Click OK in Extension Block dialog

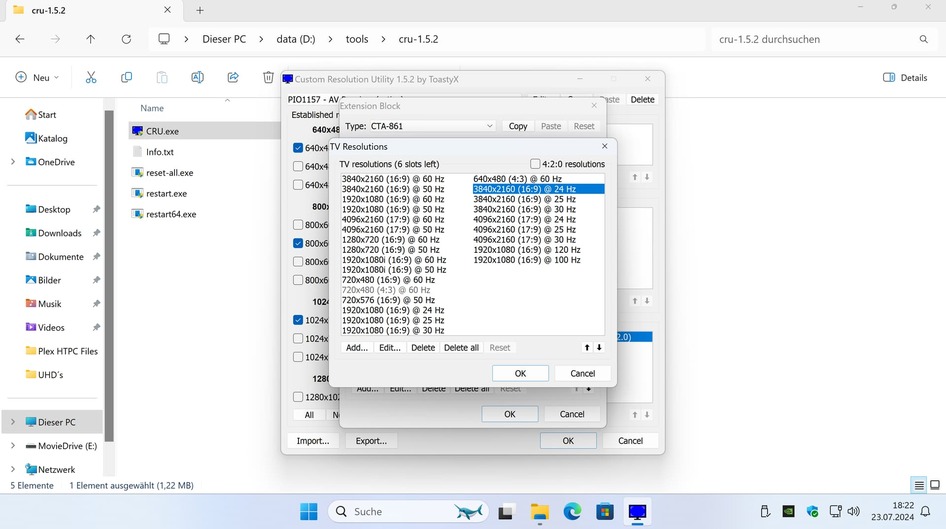[x=510, y=414]
